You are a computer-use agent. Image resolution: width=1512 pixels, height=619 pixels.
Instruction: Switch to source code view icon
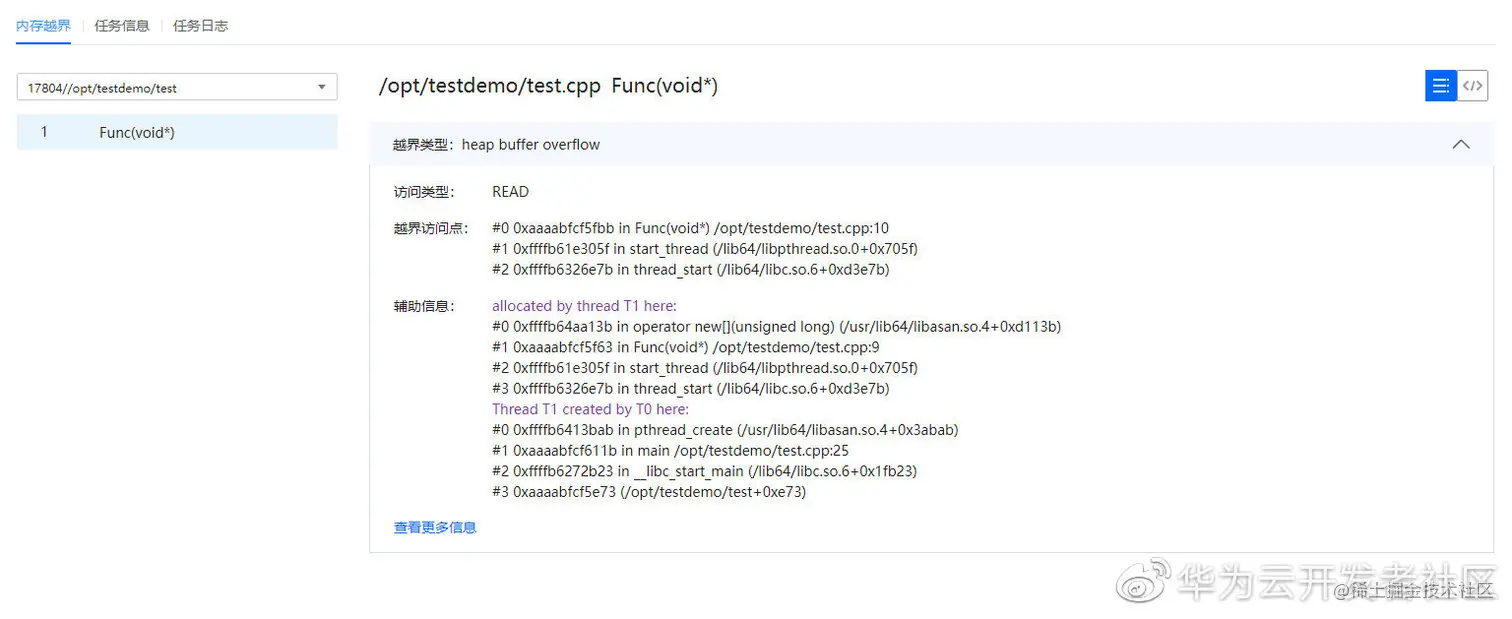(x=1472, y=86)
